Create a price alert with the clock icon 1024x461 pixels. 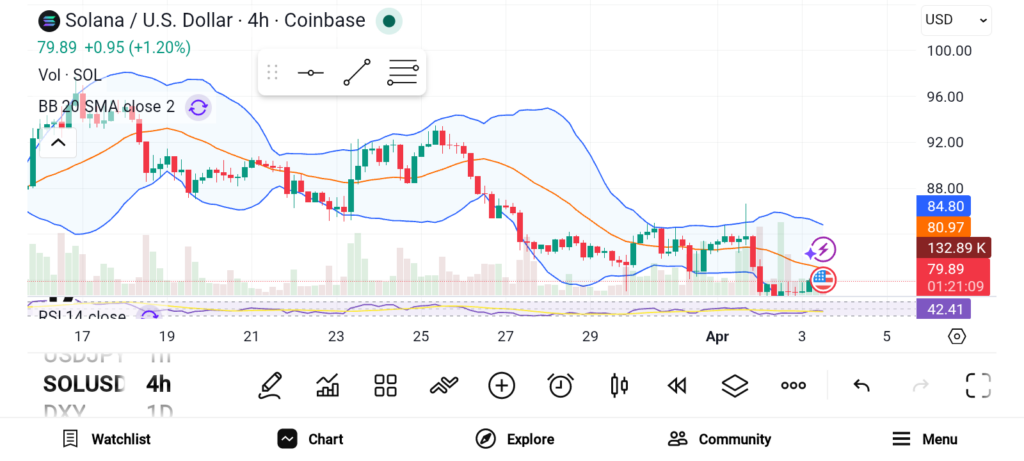(x=560, y=385)
